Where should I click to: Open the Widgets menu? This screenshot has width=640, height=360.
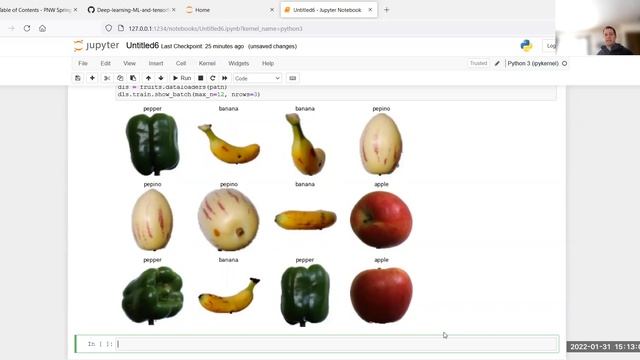point(238,63)
